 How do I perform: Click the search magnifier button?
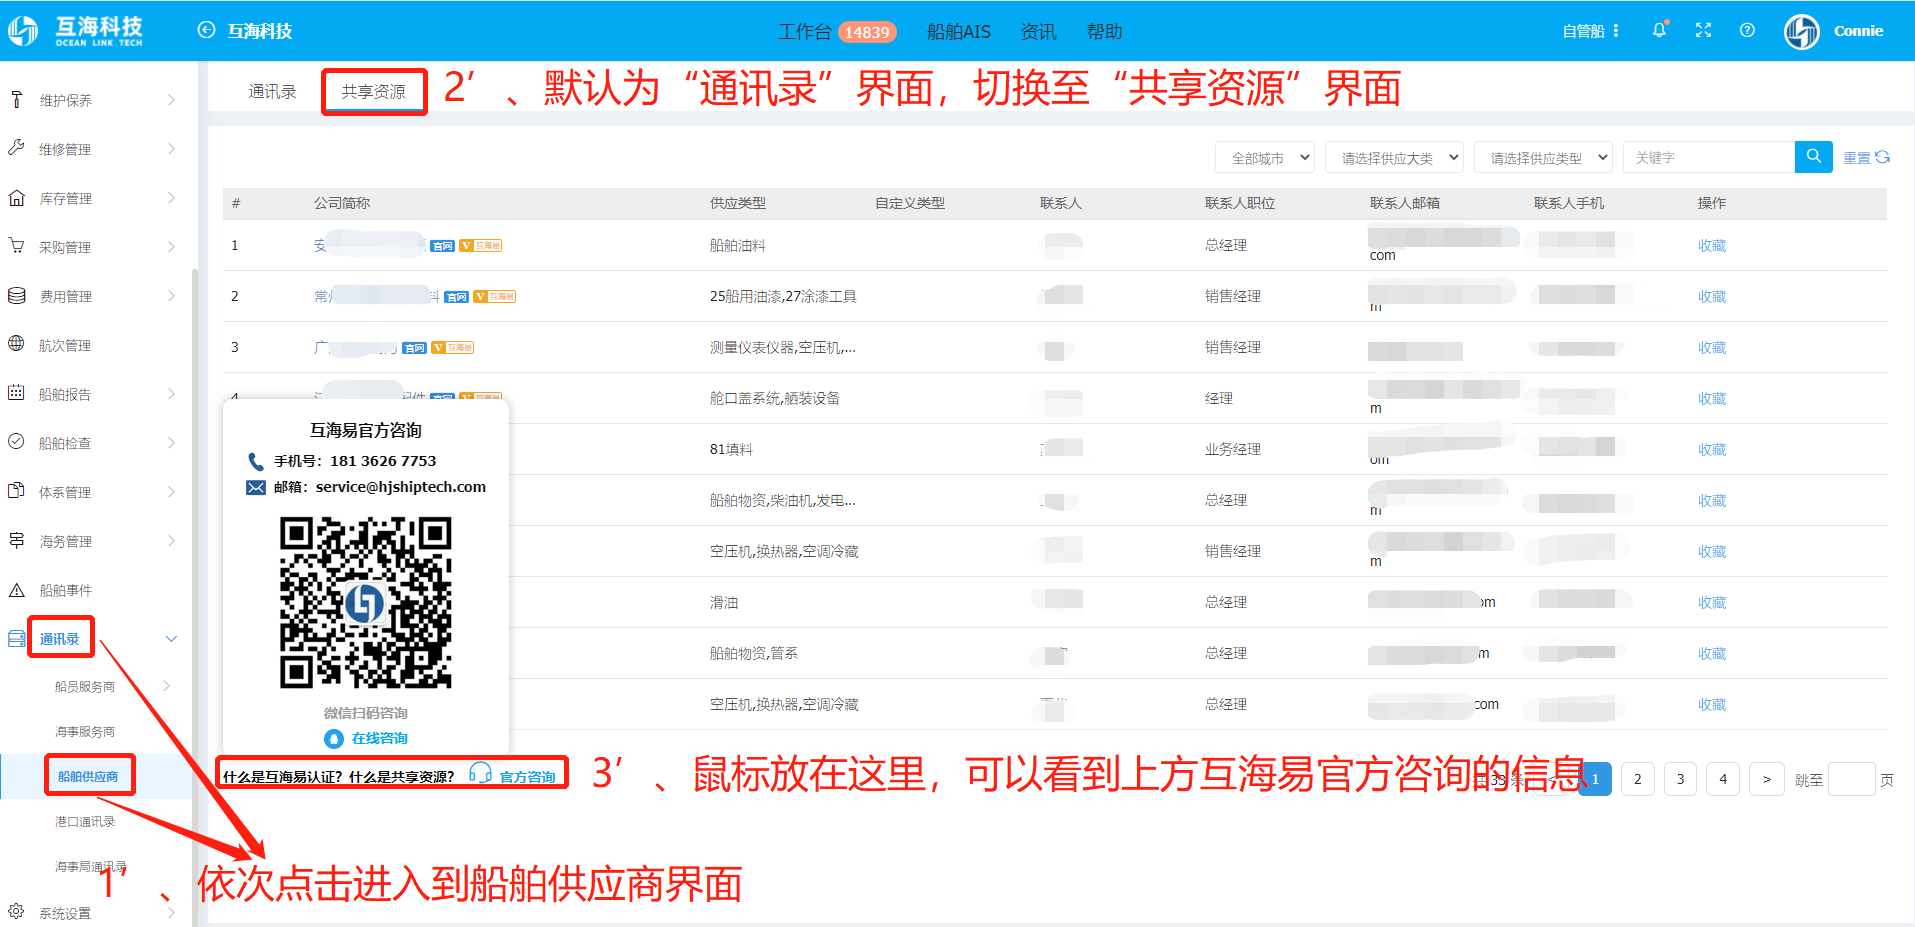[1813, 157]
